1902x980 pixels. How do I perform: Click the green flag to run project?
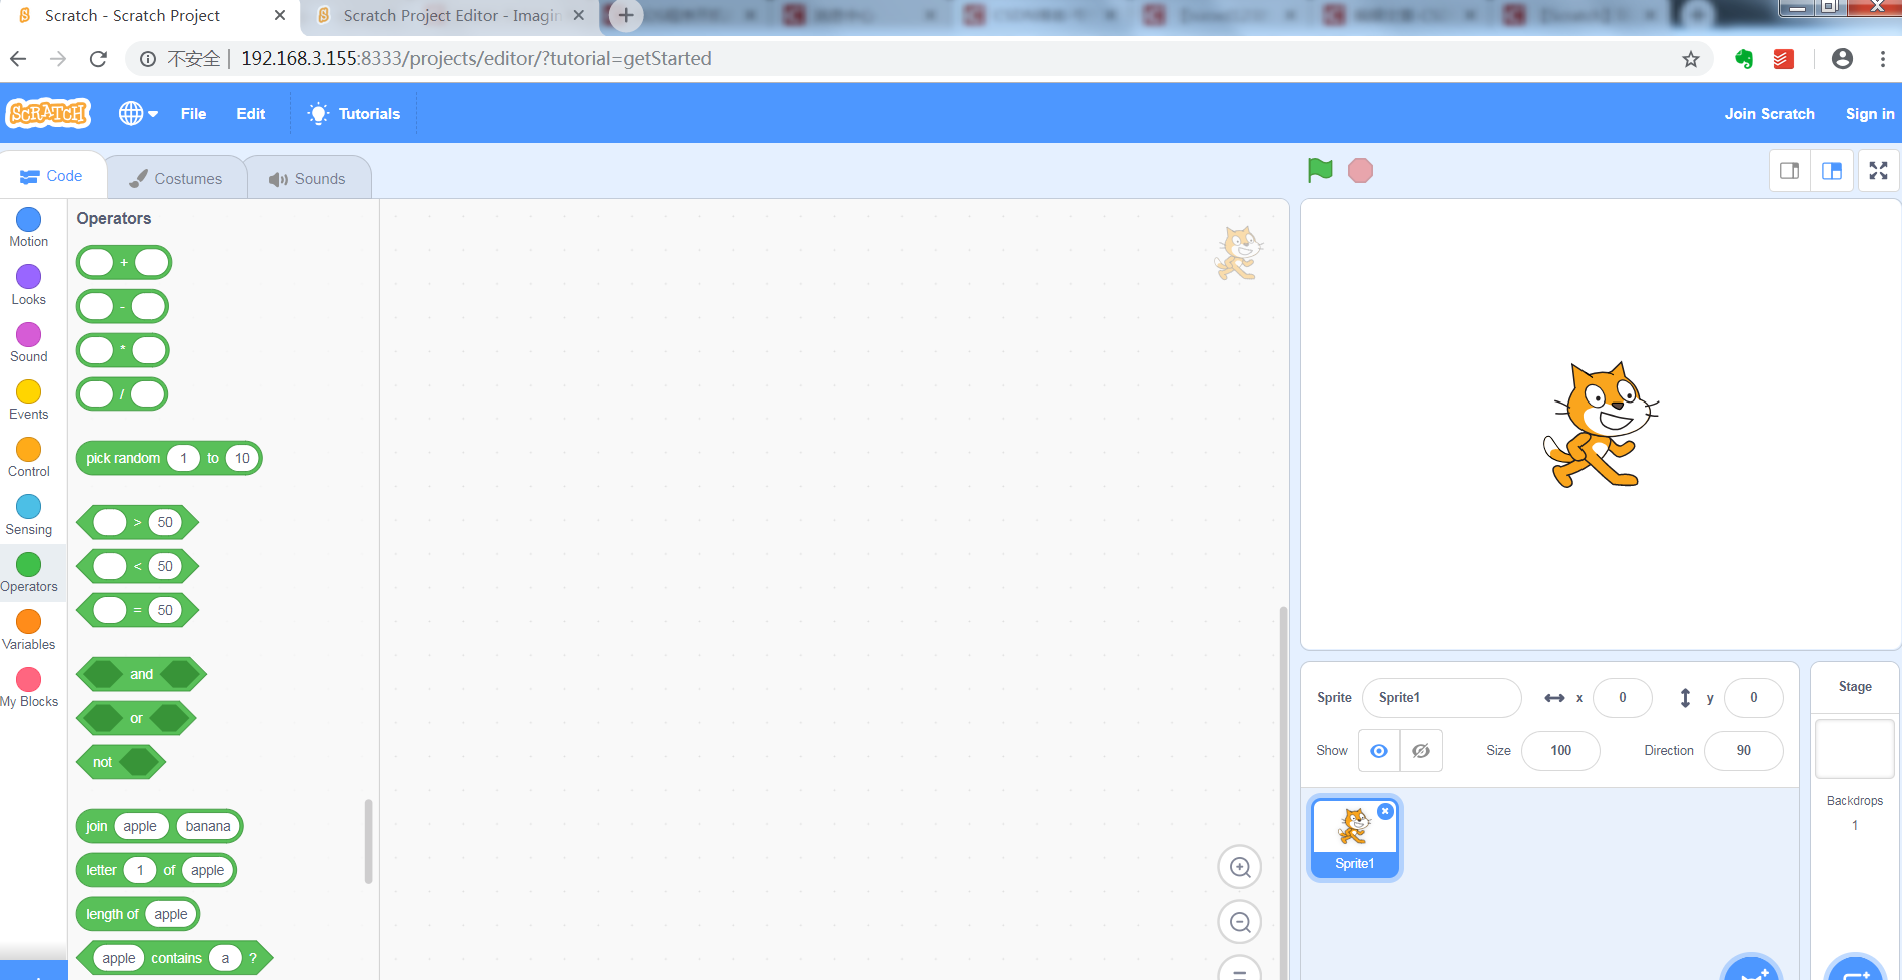click(1319, 170)
